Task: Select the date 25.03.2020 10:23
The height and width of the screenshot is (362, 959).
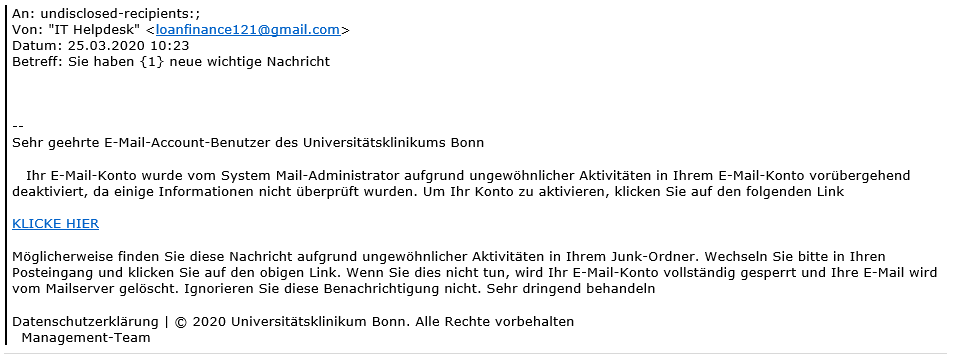Action: pyautogui.click(x=128, y=46)
